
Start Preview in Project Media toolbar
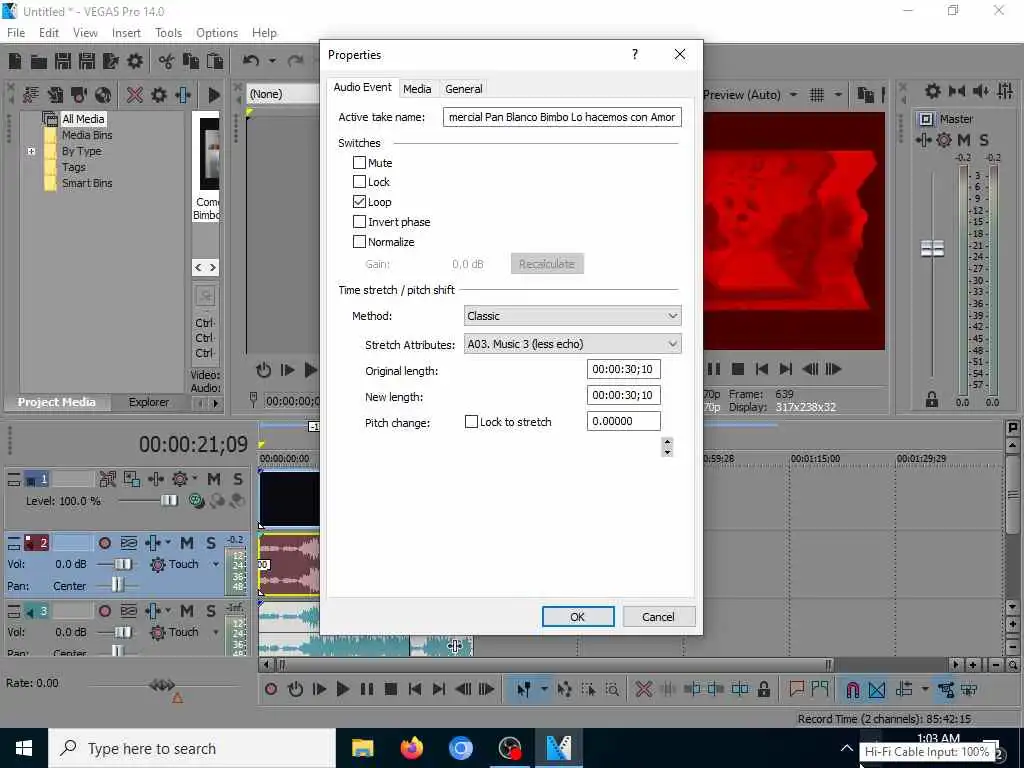(x=214, y=95)
